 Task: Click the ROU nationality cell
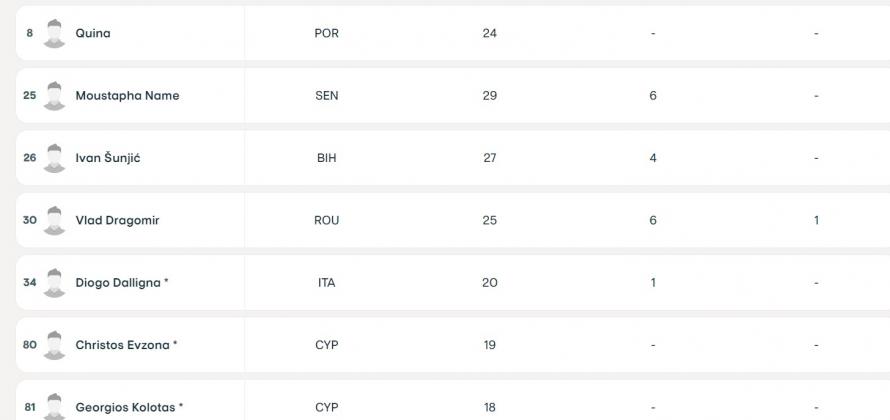326,220
